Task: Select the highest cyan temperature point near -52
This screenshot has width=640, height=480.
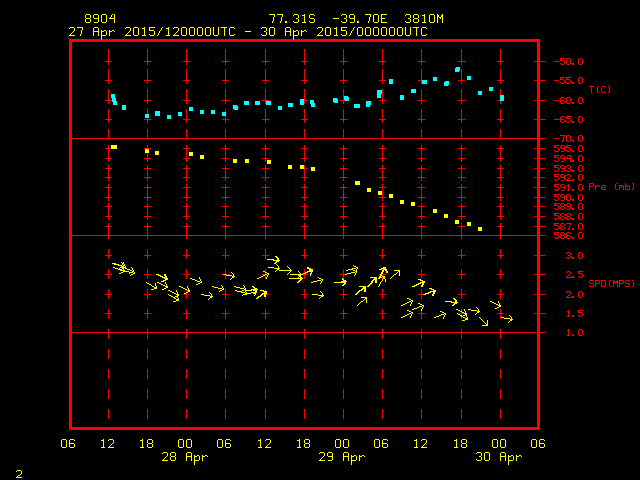Action: point(458,70)
